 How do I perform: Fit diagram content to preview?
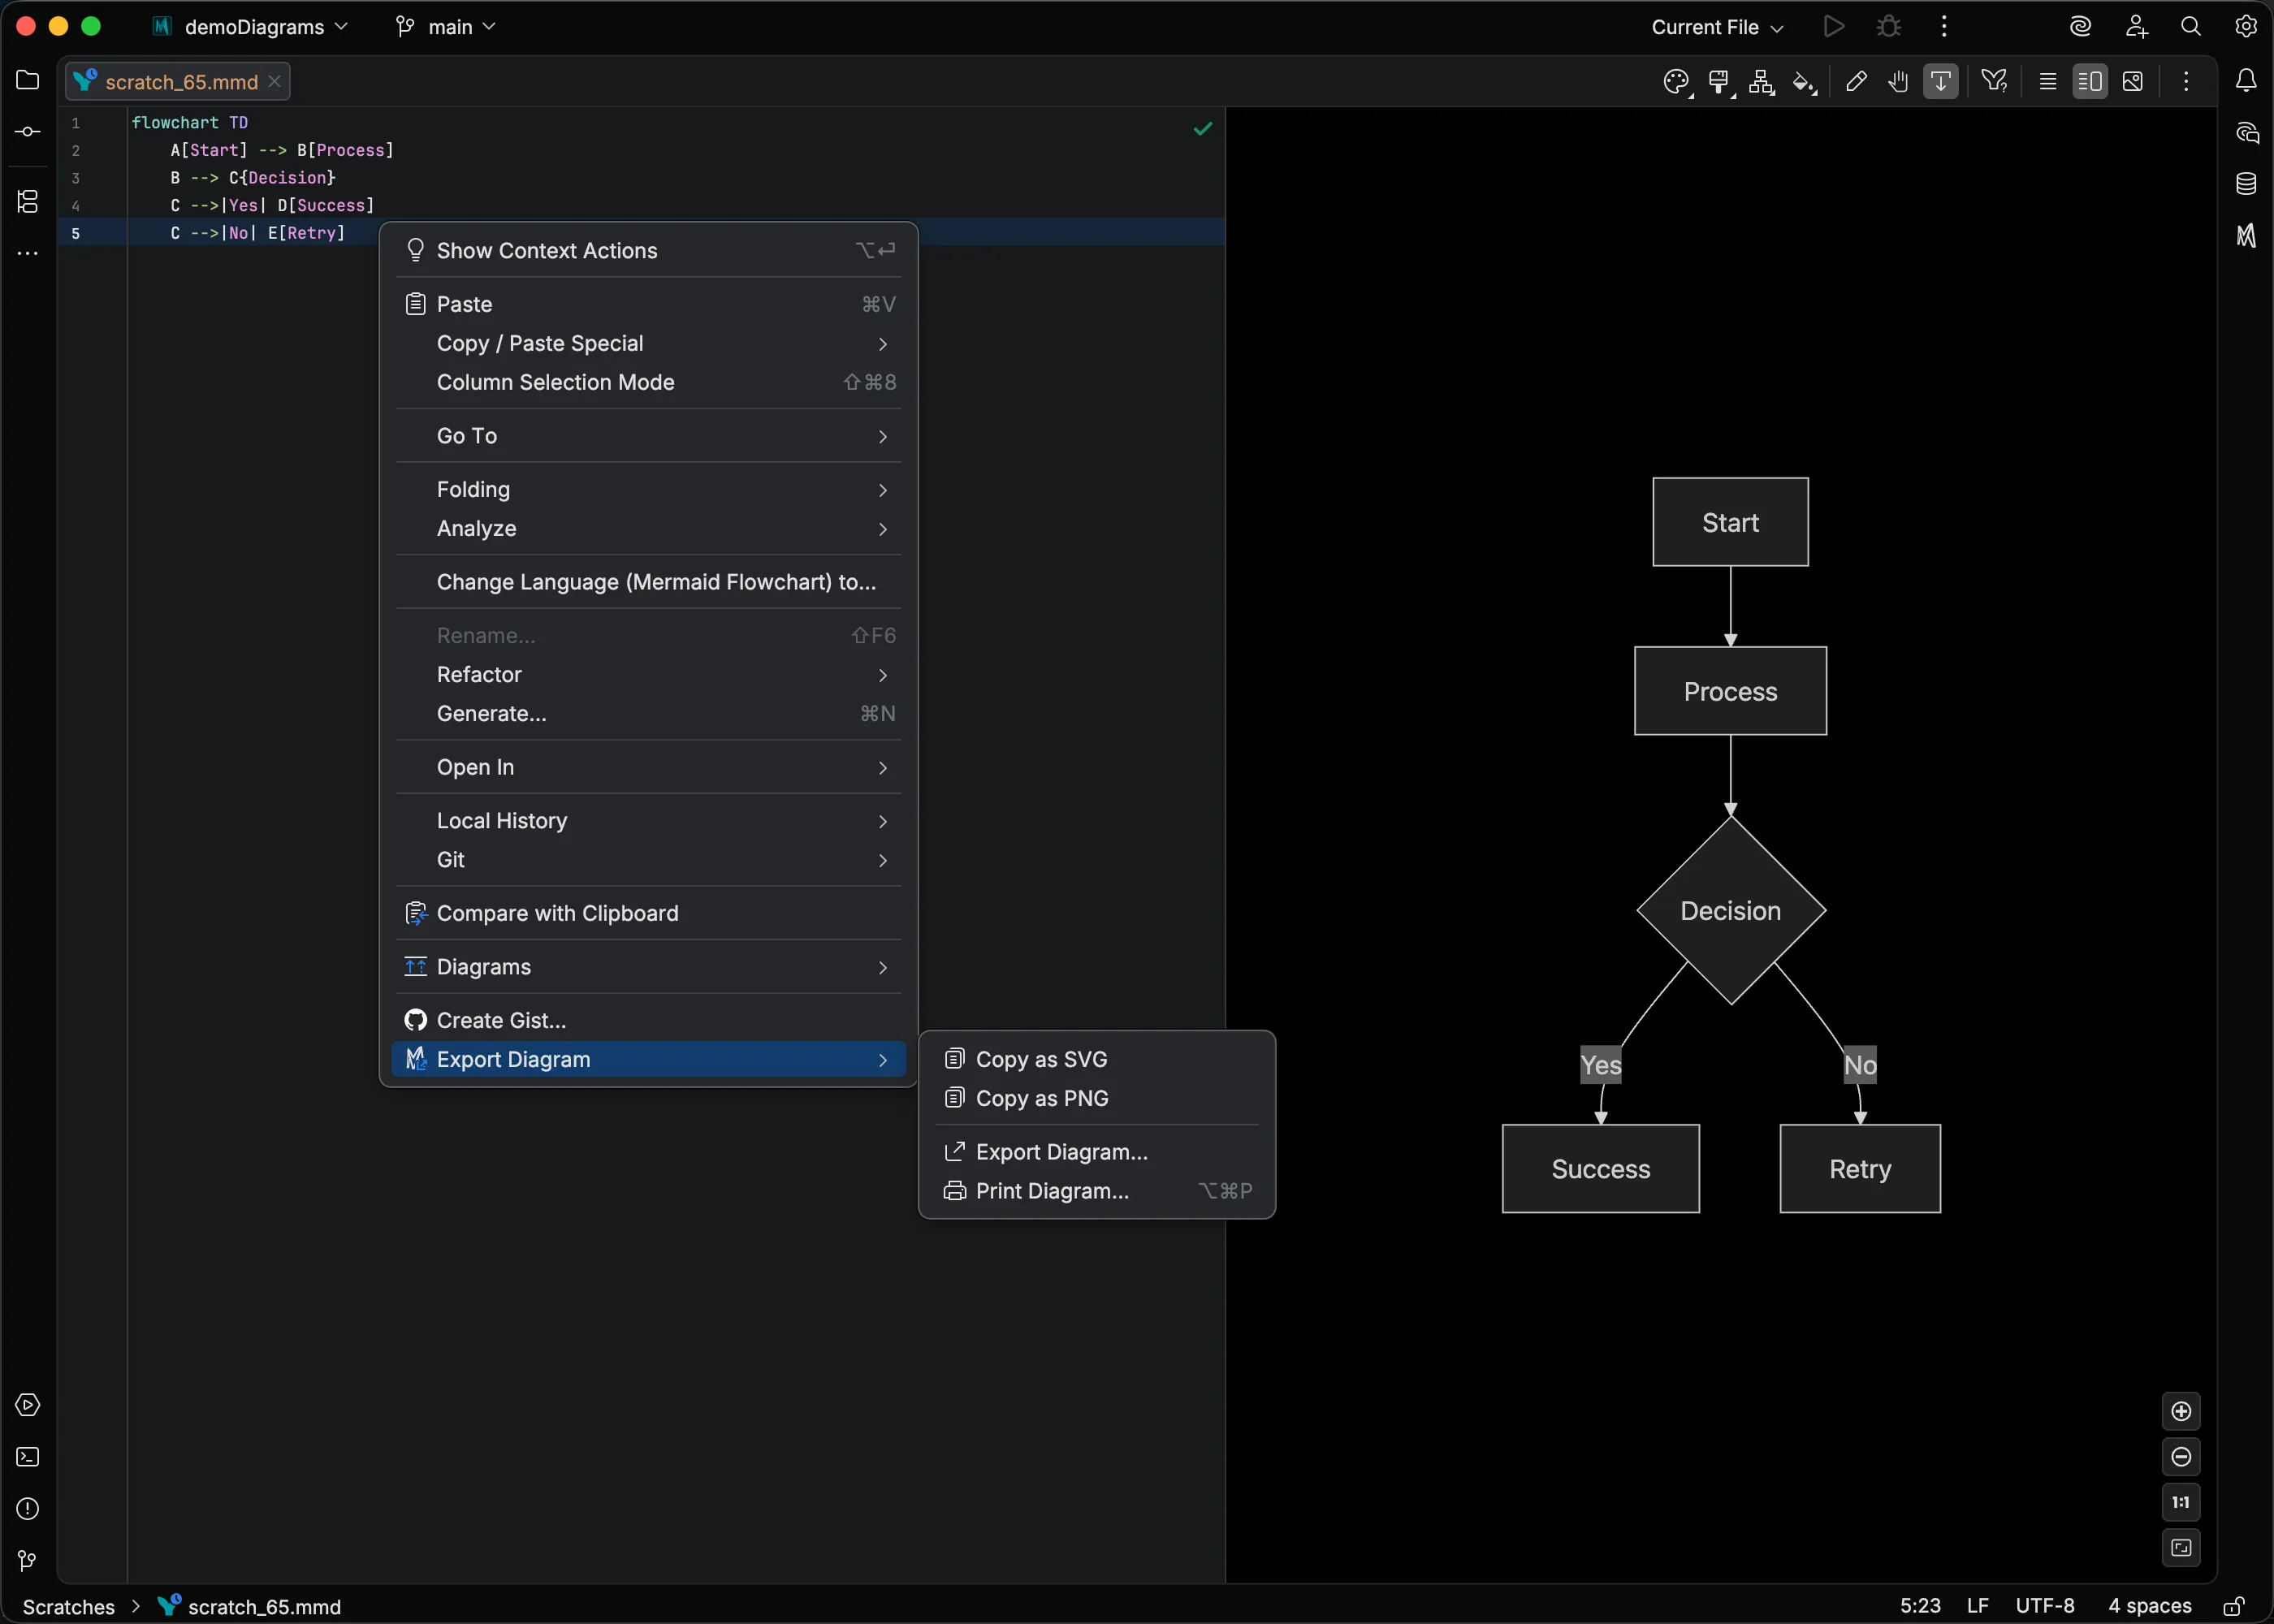[x=2181, y=1548]
